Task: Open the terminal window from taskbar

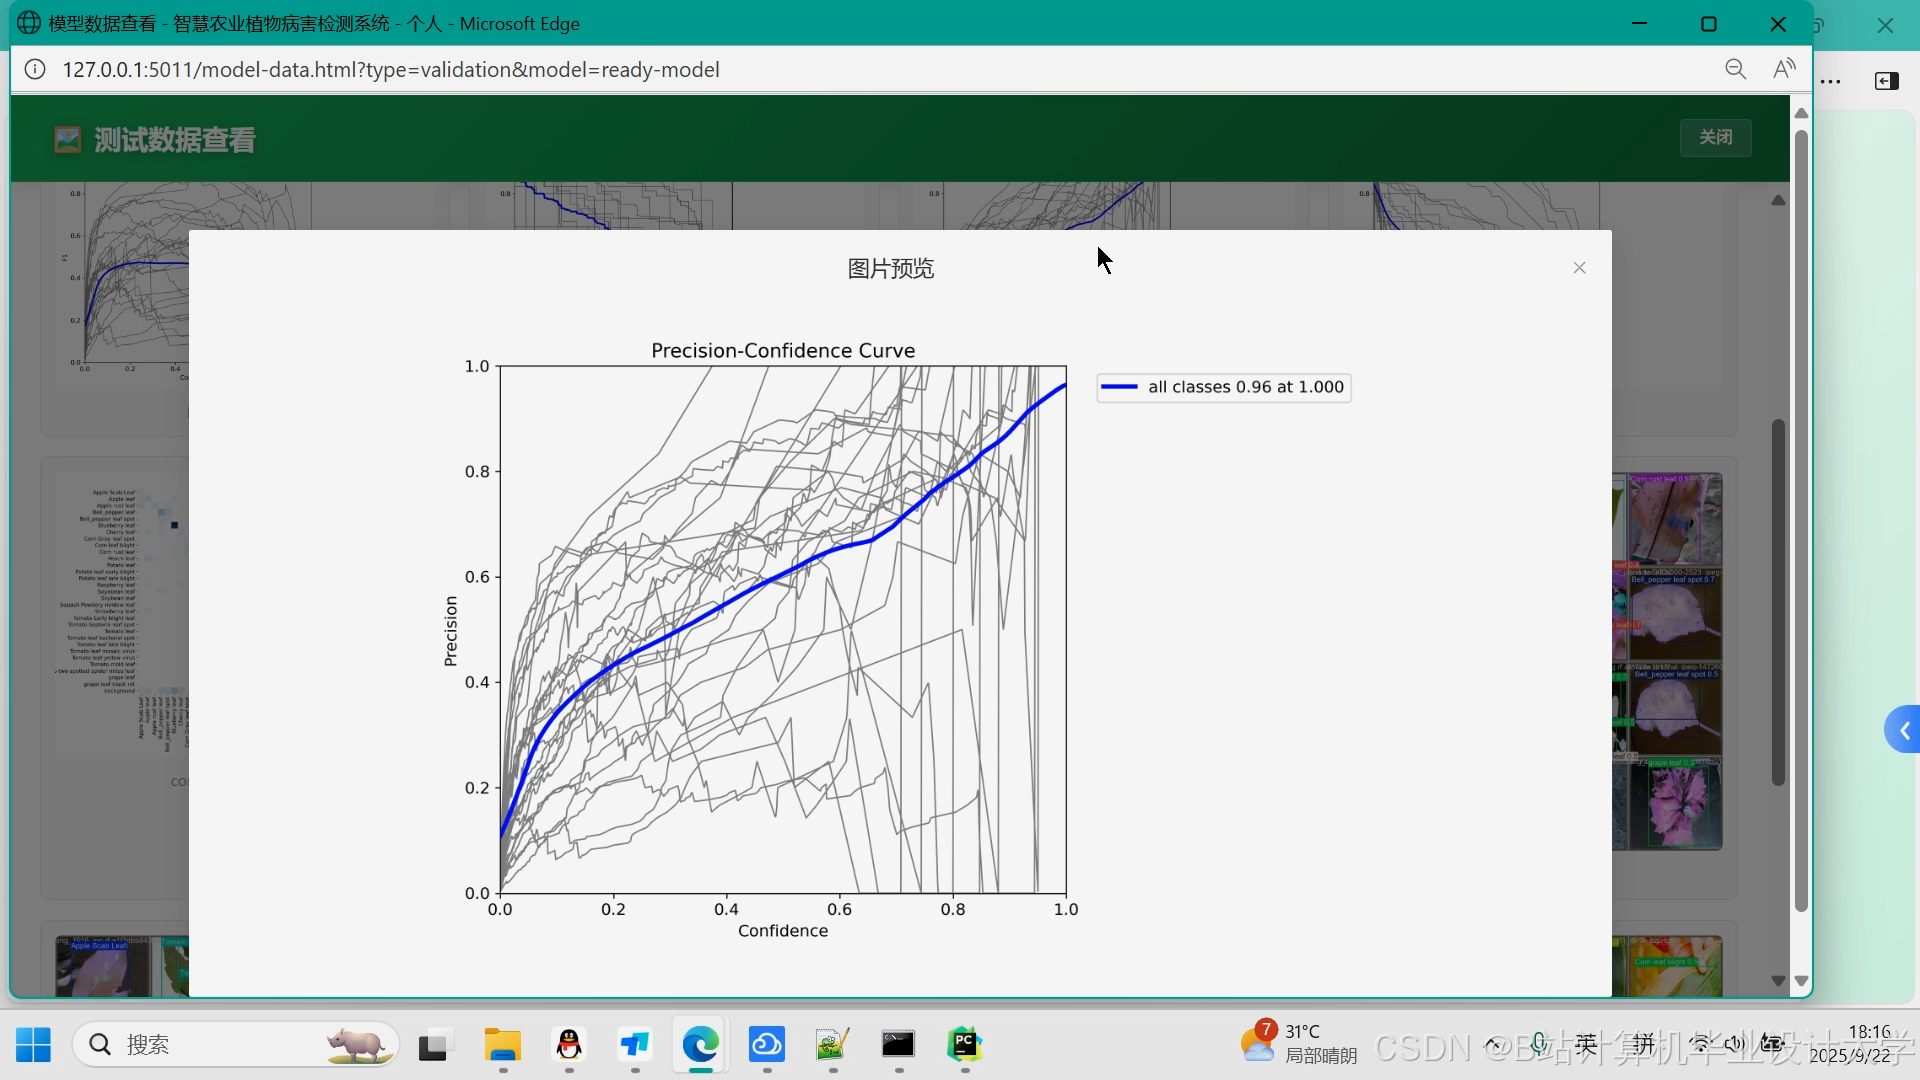Action: (898, 1045)
